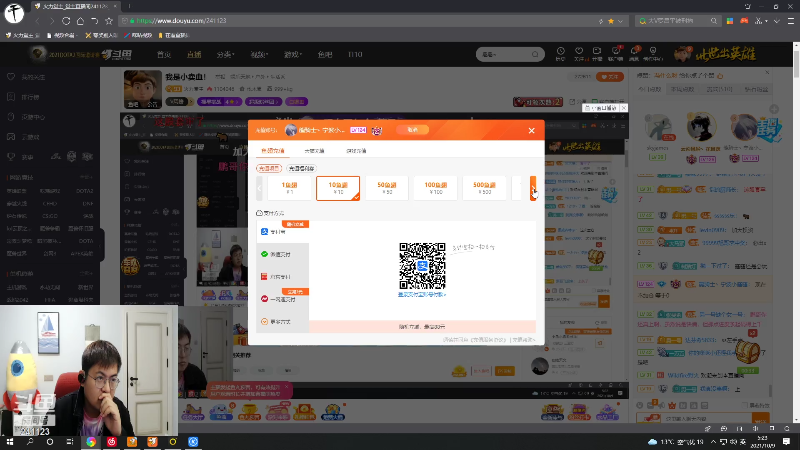Select the 10 fish-fin ¥10 recharge option
This screenshot has width=800, height=450.
(x=338, y=188)
